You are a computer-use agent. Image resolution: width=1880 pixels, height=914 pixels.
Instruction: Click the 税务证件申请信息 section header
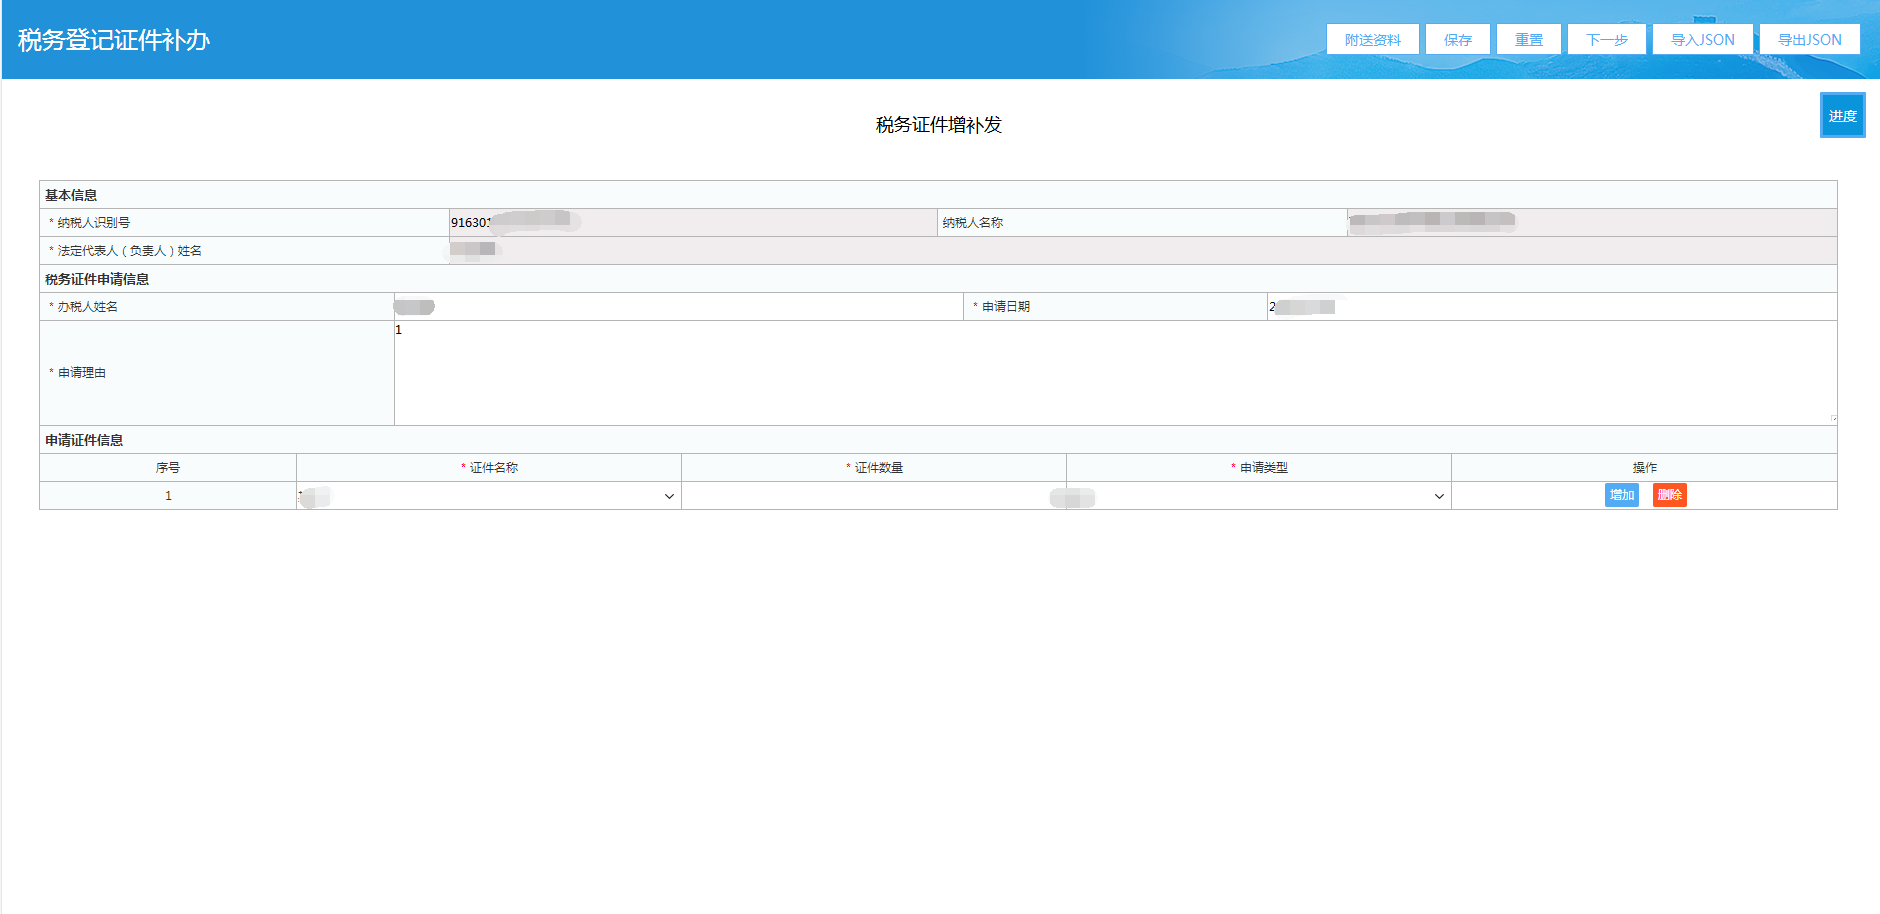click(x=97, y=279)
